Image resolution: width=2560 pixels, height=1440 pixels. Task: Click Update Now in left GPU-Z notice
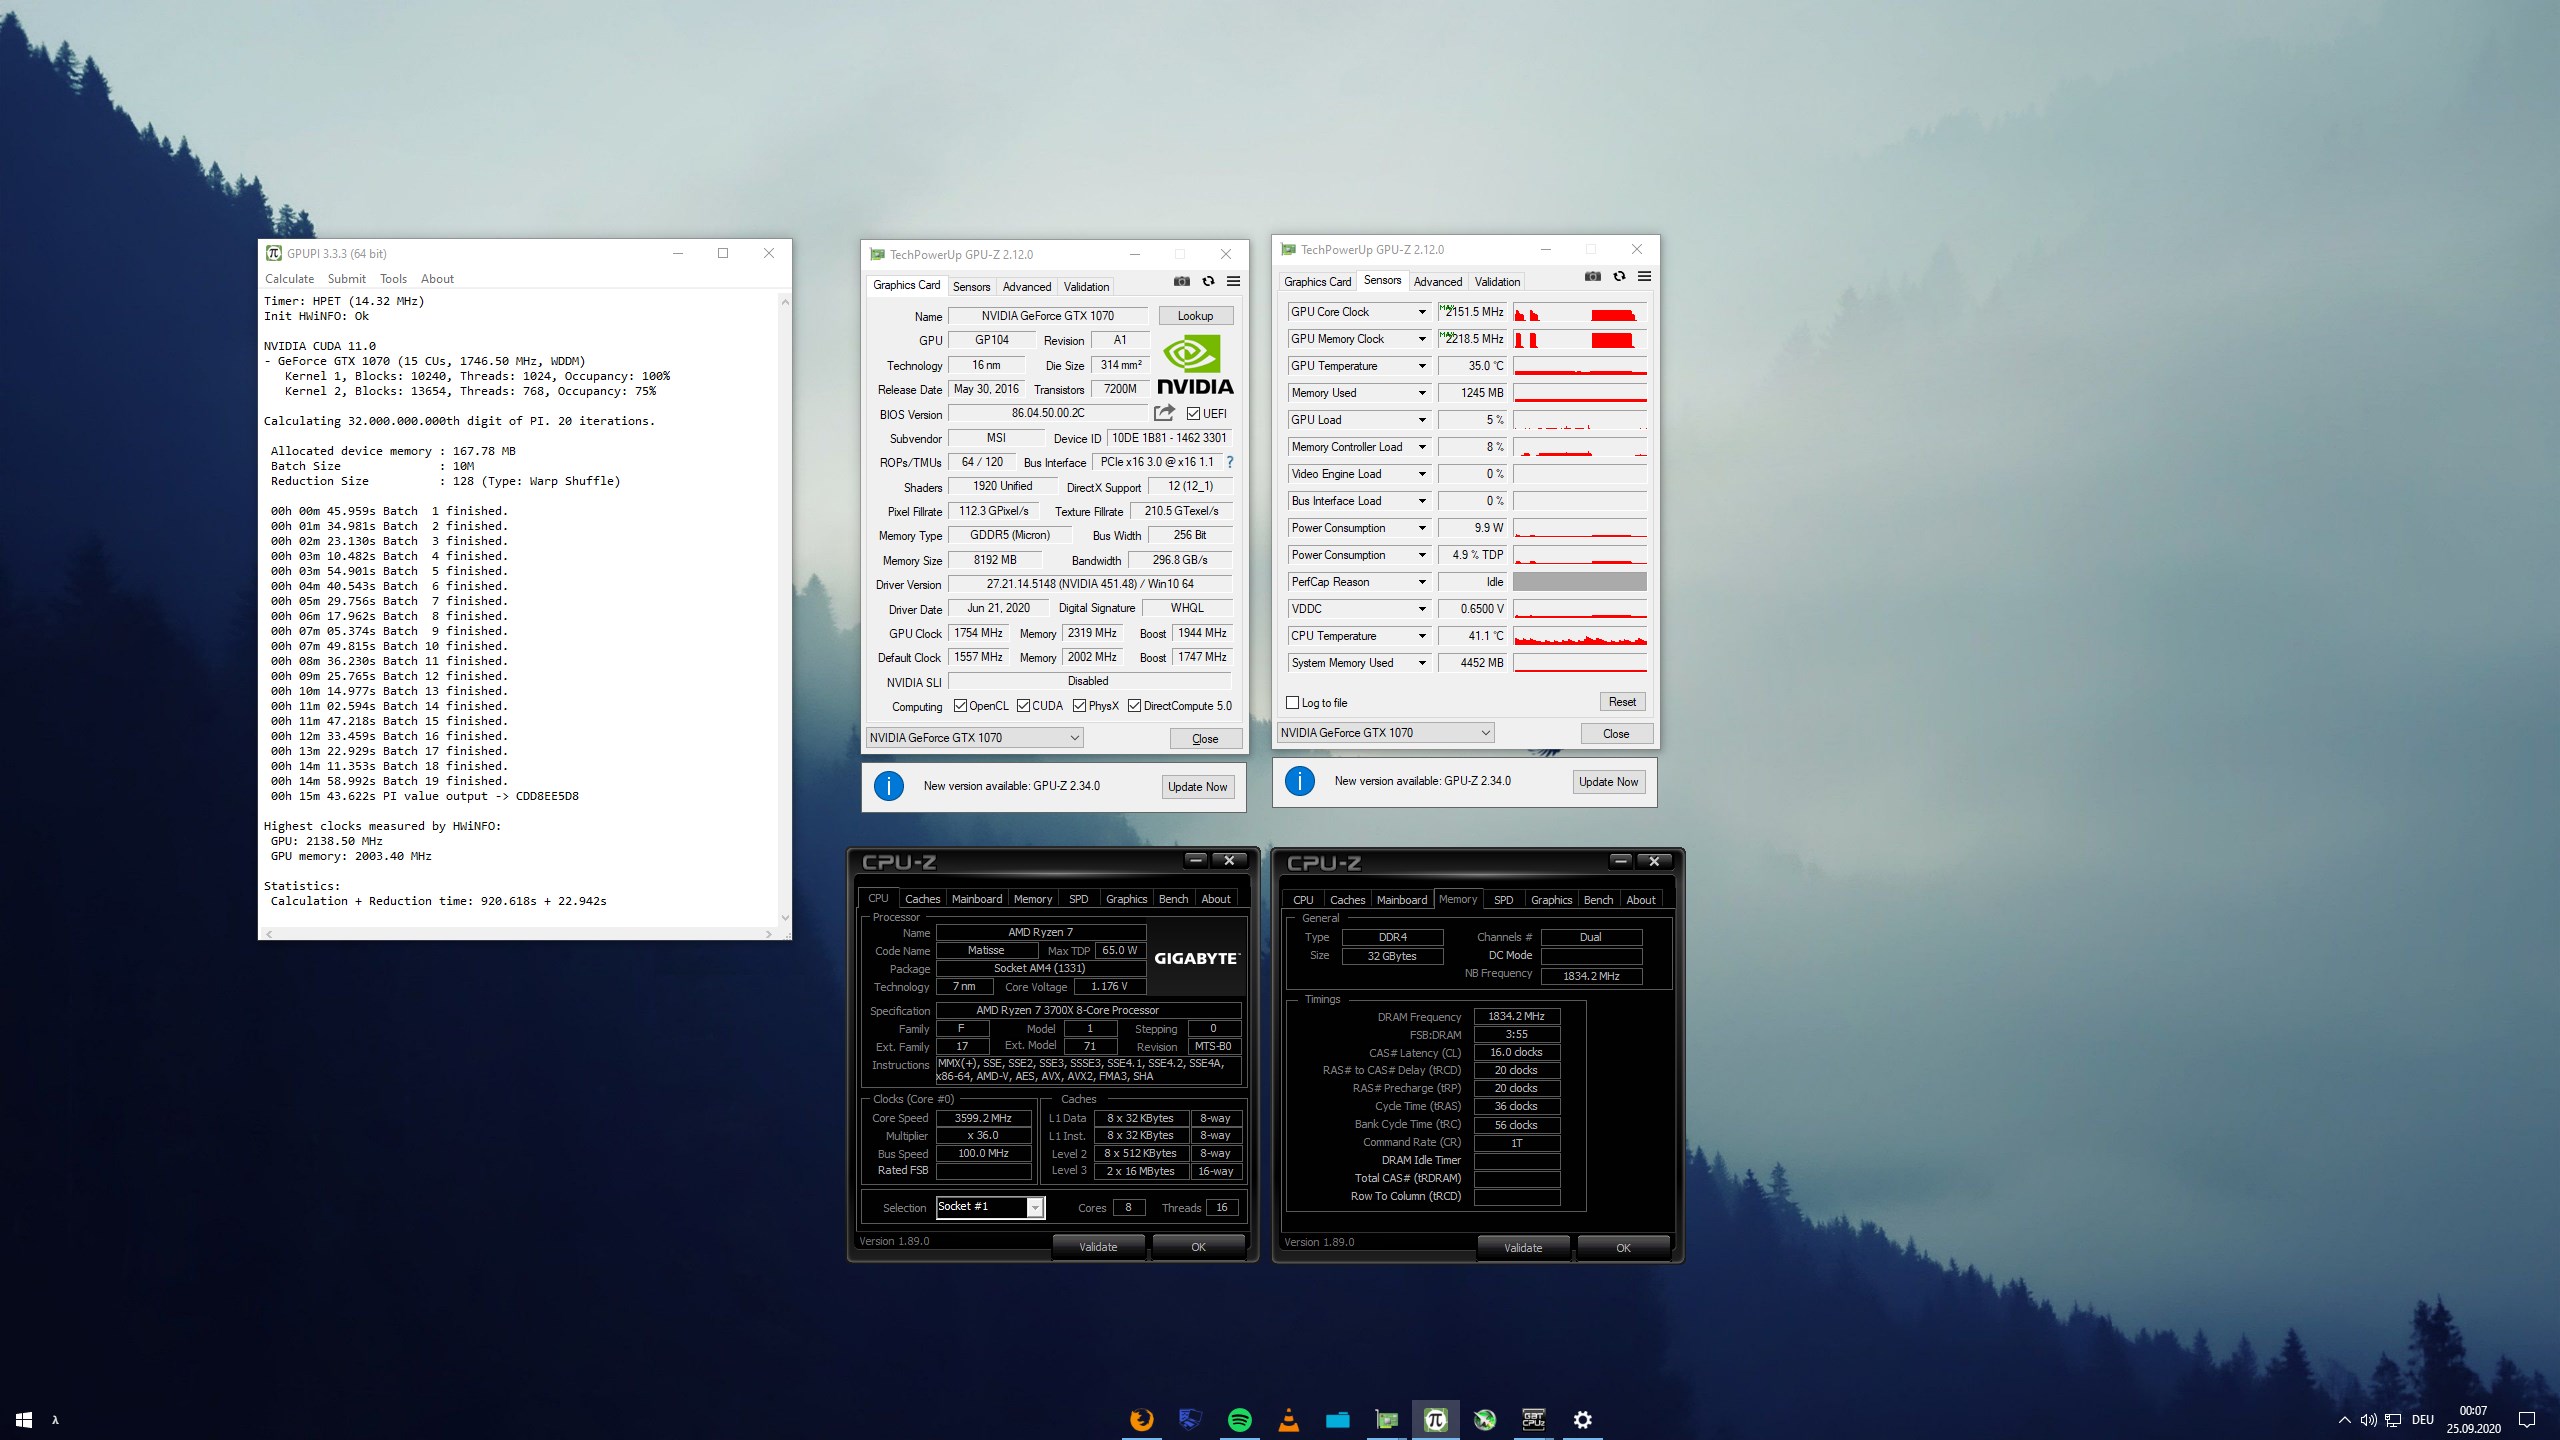pos(1197,787)
